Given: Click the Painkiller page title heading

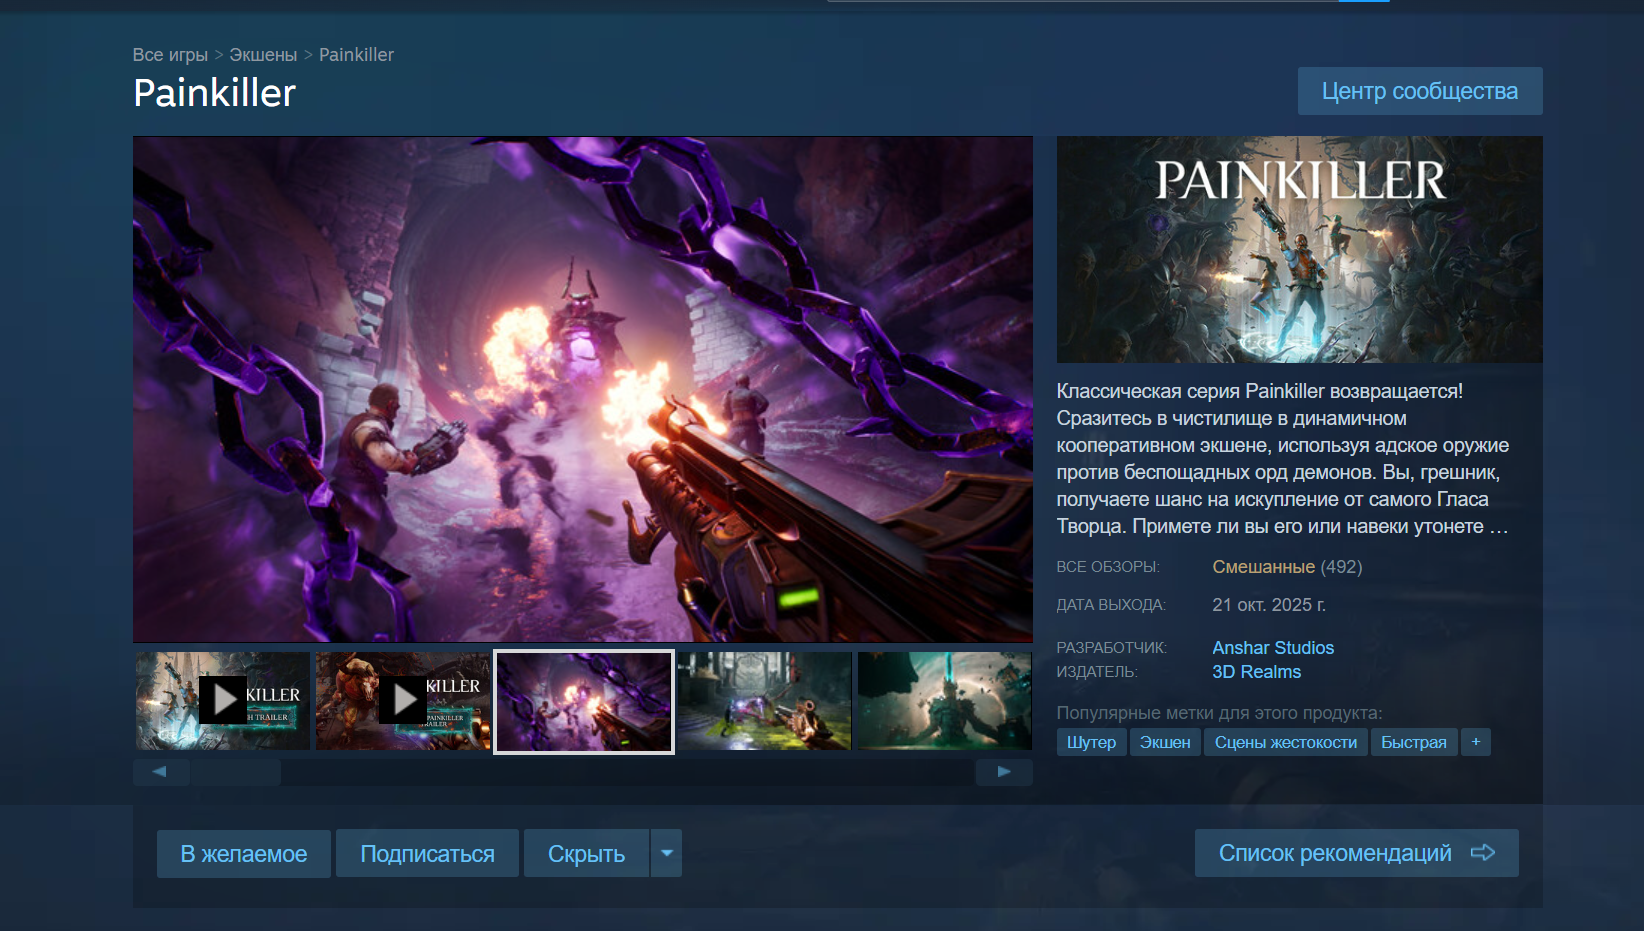Looking at the screenshot, I should coord(215,93).
